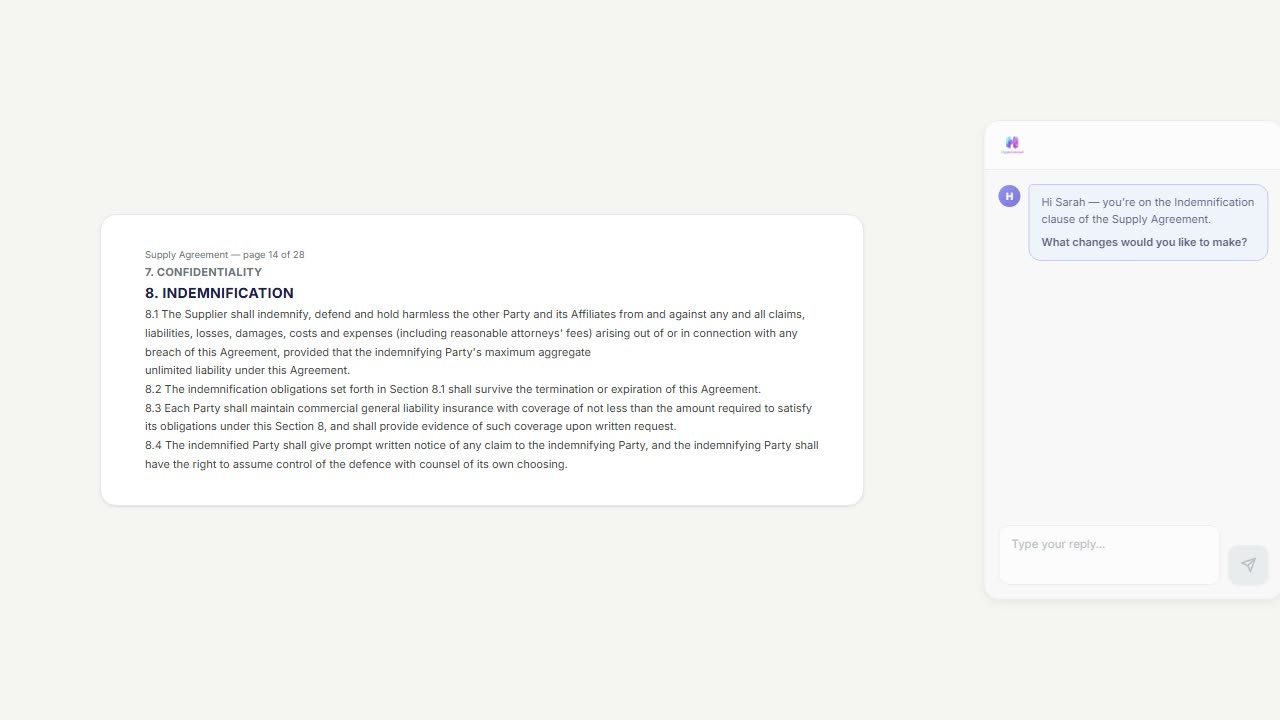
Task: Click the assistant logo in chat header
Action: pyautogui.click(x=1012, y=145)
